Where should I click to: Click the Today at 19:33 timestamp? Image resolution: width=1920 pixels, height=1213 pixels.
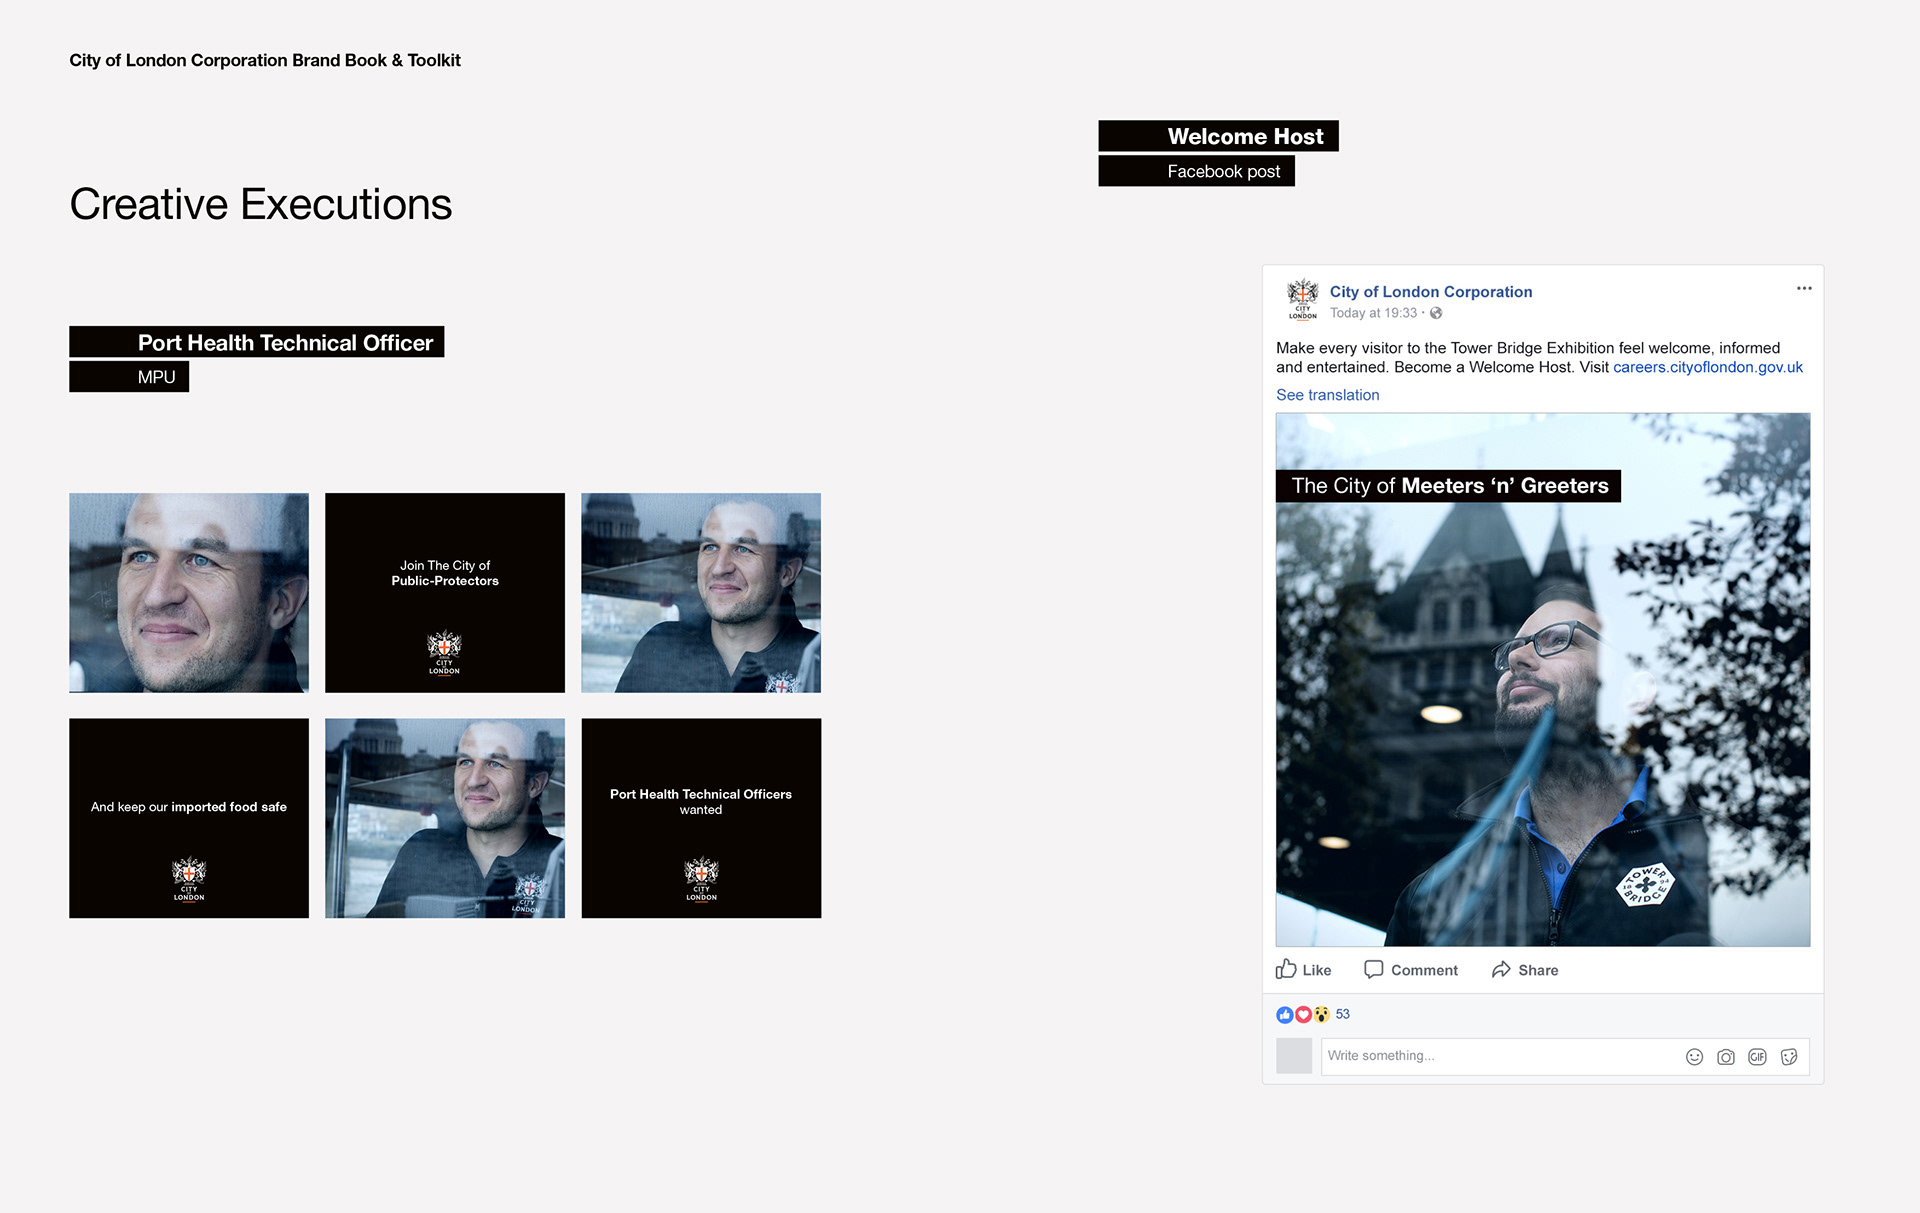point(1373,313)
